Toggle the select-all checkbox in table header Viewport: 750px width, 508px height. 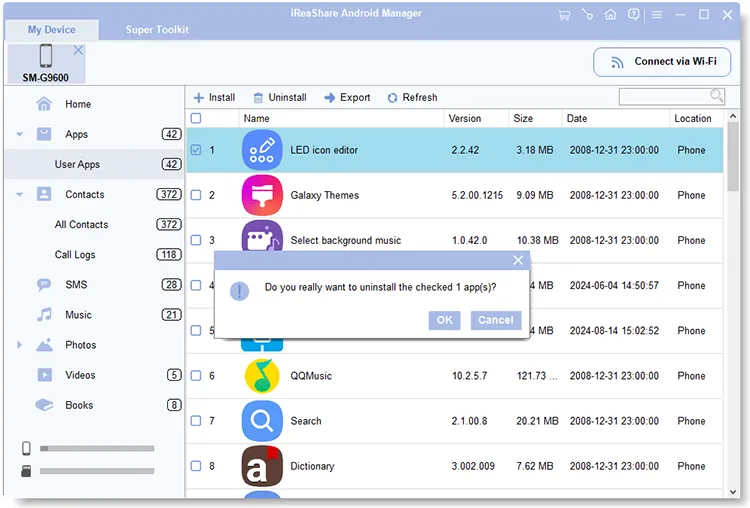[x=196, y=118]
